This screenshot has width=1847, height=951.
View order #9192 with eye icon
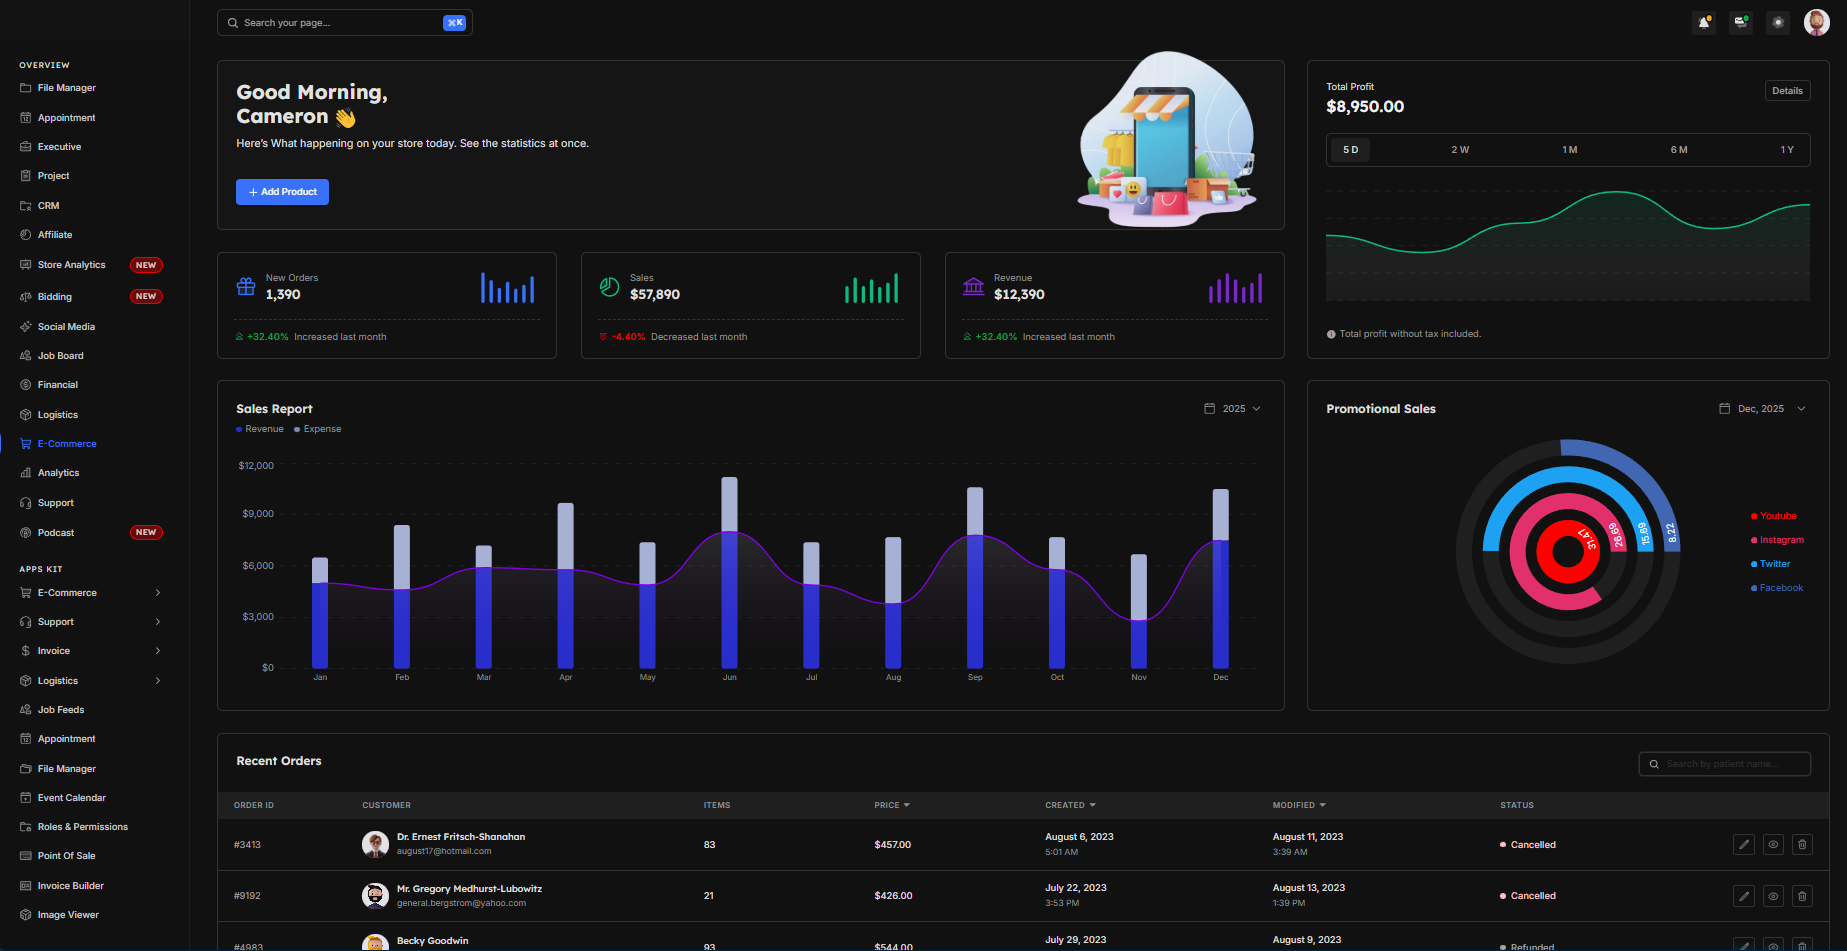(1773, 896)
